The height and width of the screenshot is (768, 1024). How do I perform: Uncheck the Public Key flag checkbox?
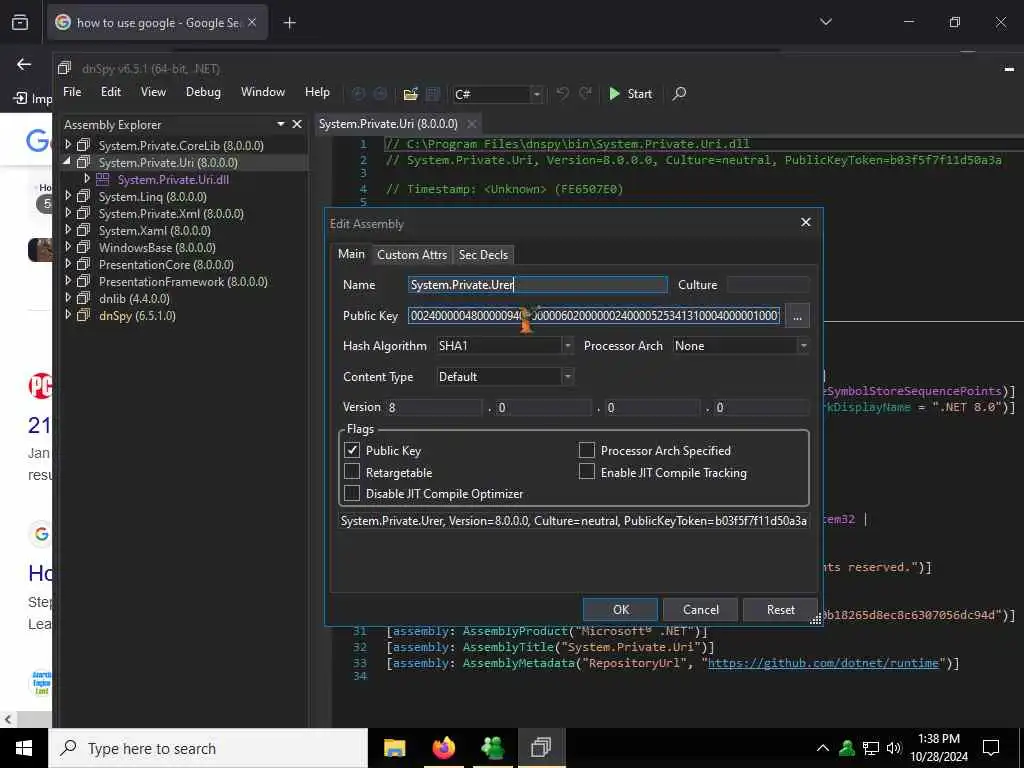pos(352,450)
